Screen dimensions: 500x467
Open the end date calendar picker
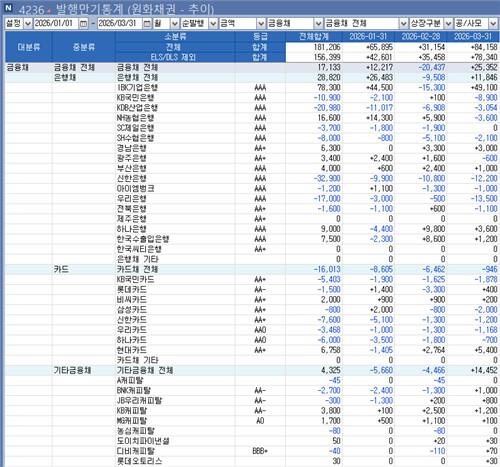pyautogui.click(x=147, y=23)
